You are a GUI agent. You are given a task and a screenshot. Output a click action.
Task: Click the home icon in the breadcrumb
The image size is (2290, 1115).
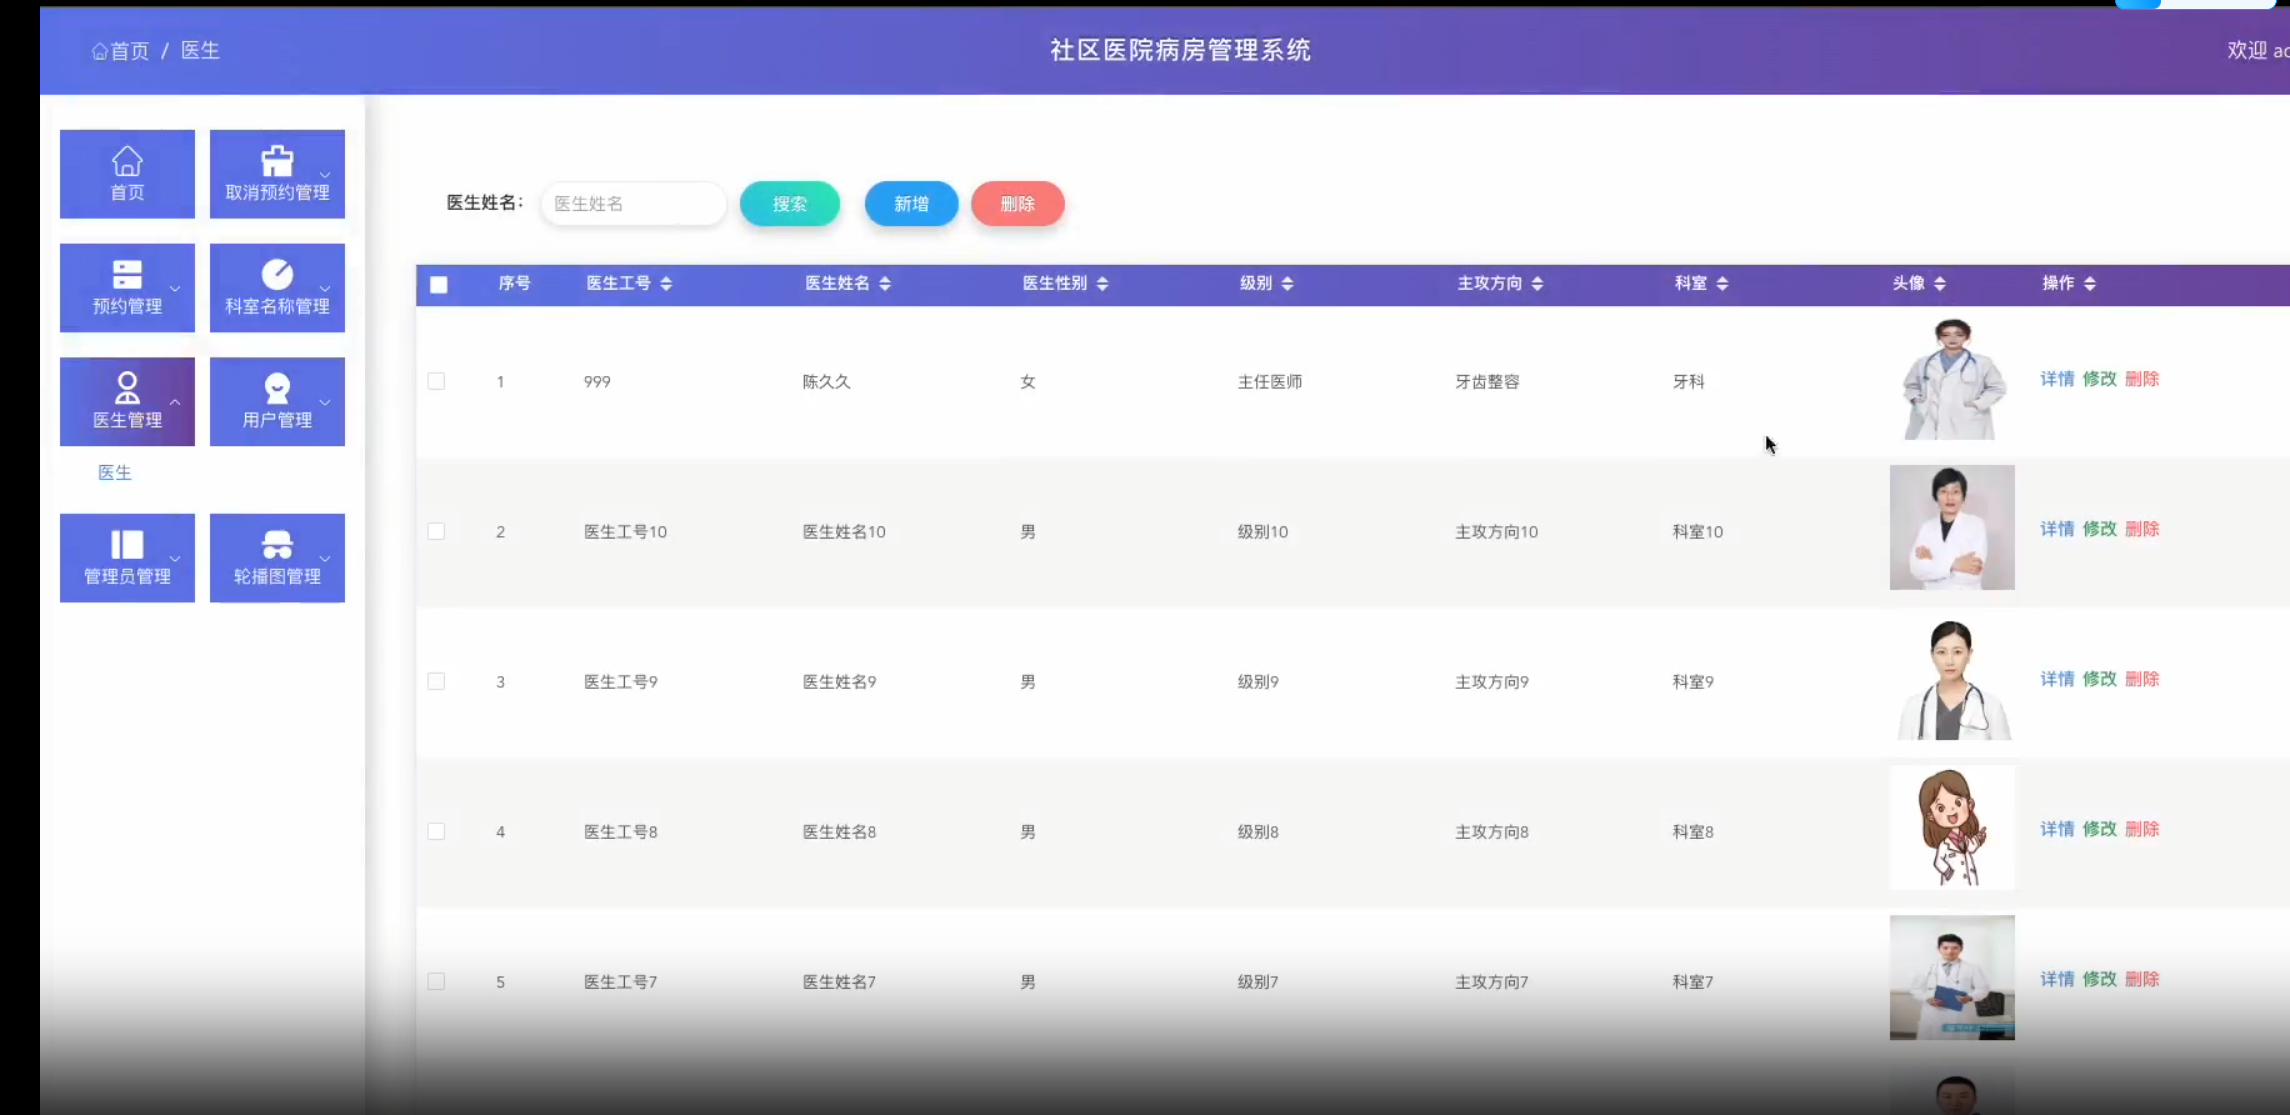99,51
